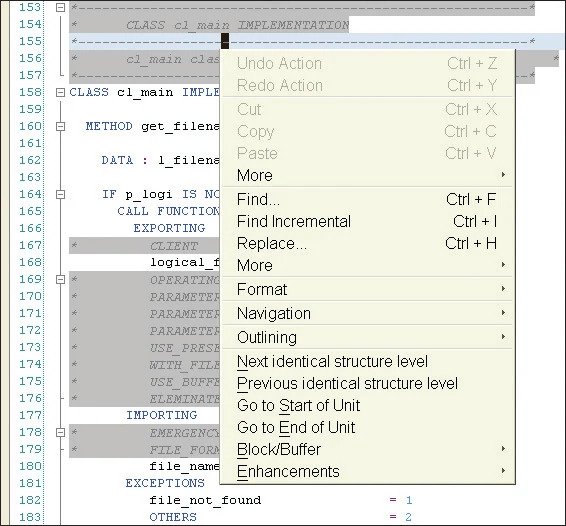Screen dimensions: 566x526
Task: Collapse the commented block at line 178
Action: (61, 432)
